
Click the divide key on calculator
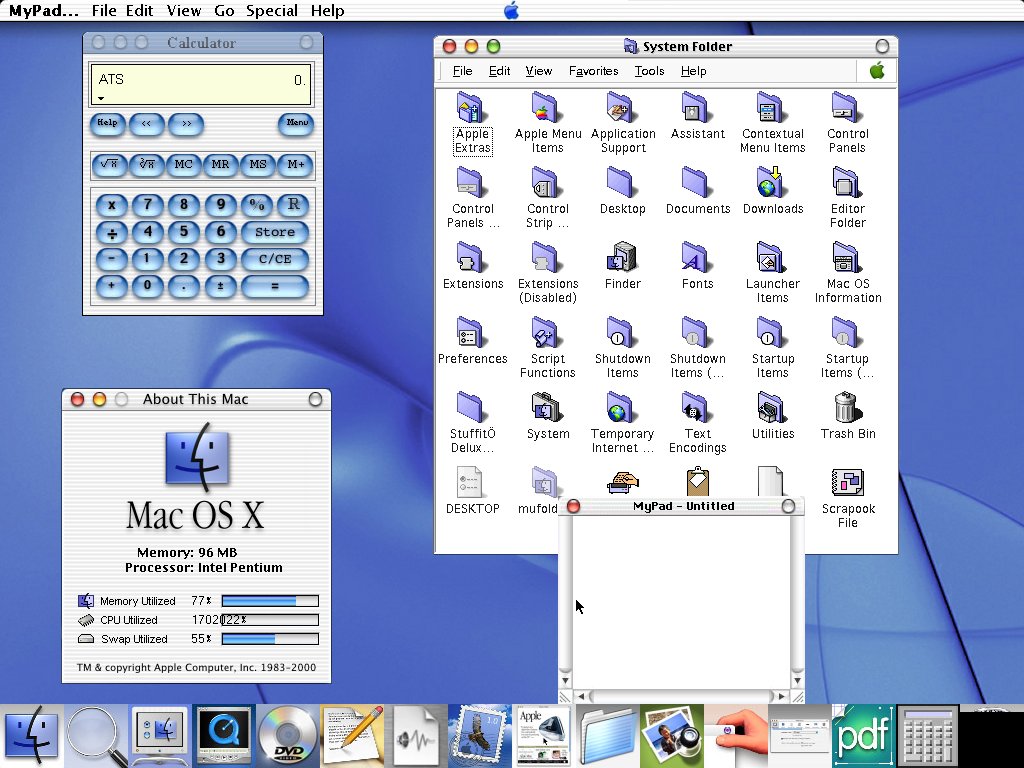coord(112,232)
